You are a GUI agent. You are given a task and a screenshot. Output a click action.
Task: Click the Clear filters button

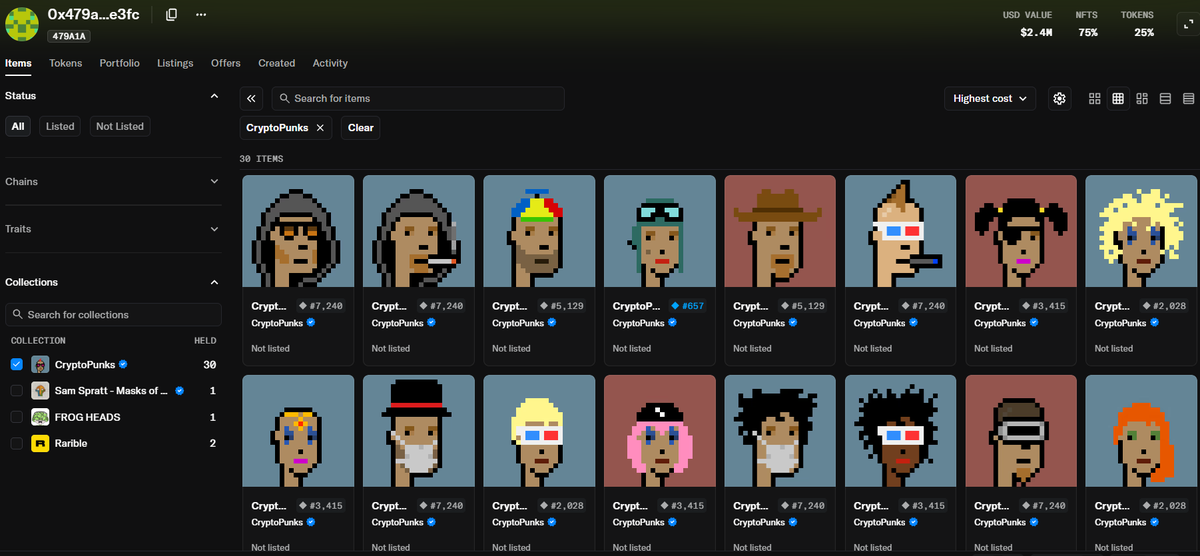coord(361,128)
